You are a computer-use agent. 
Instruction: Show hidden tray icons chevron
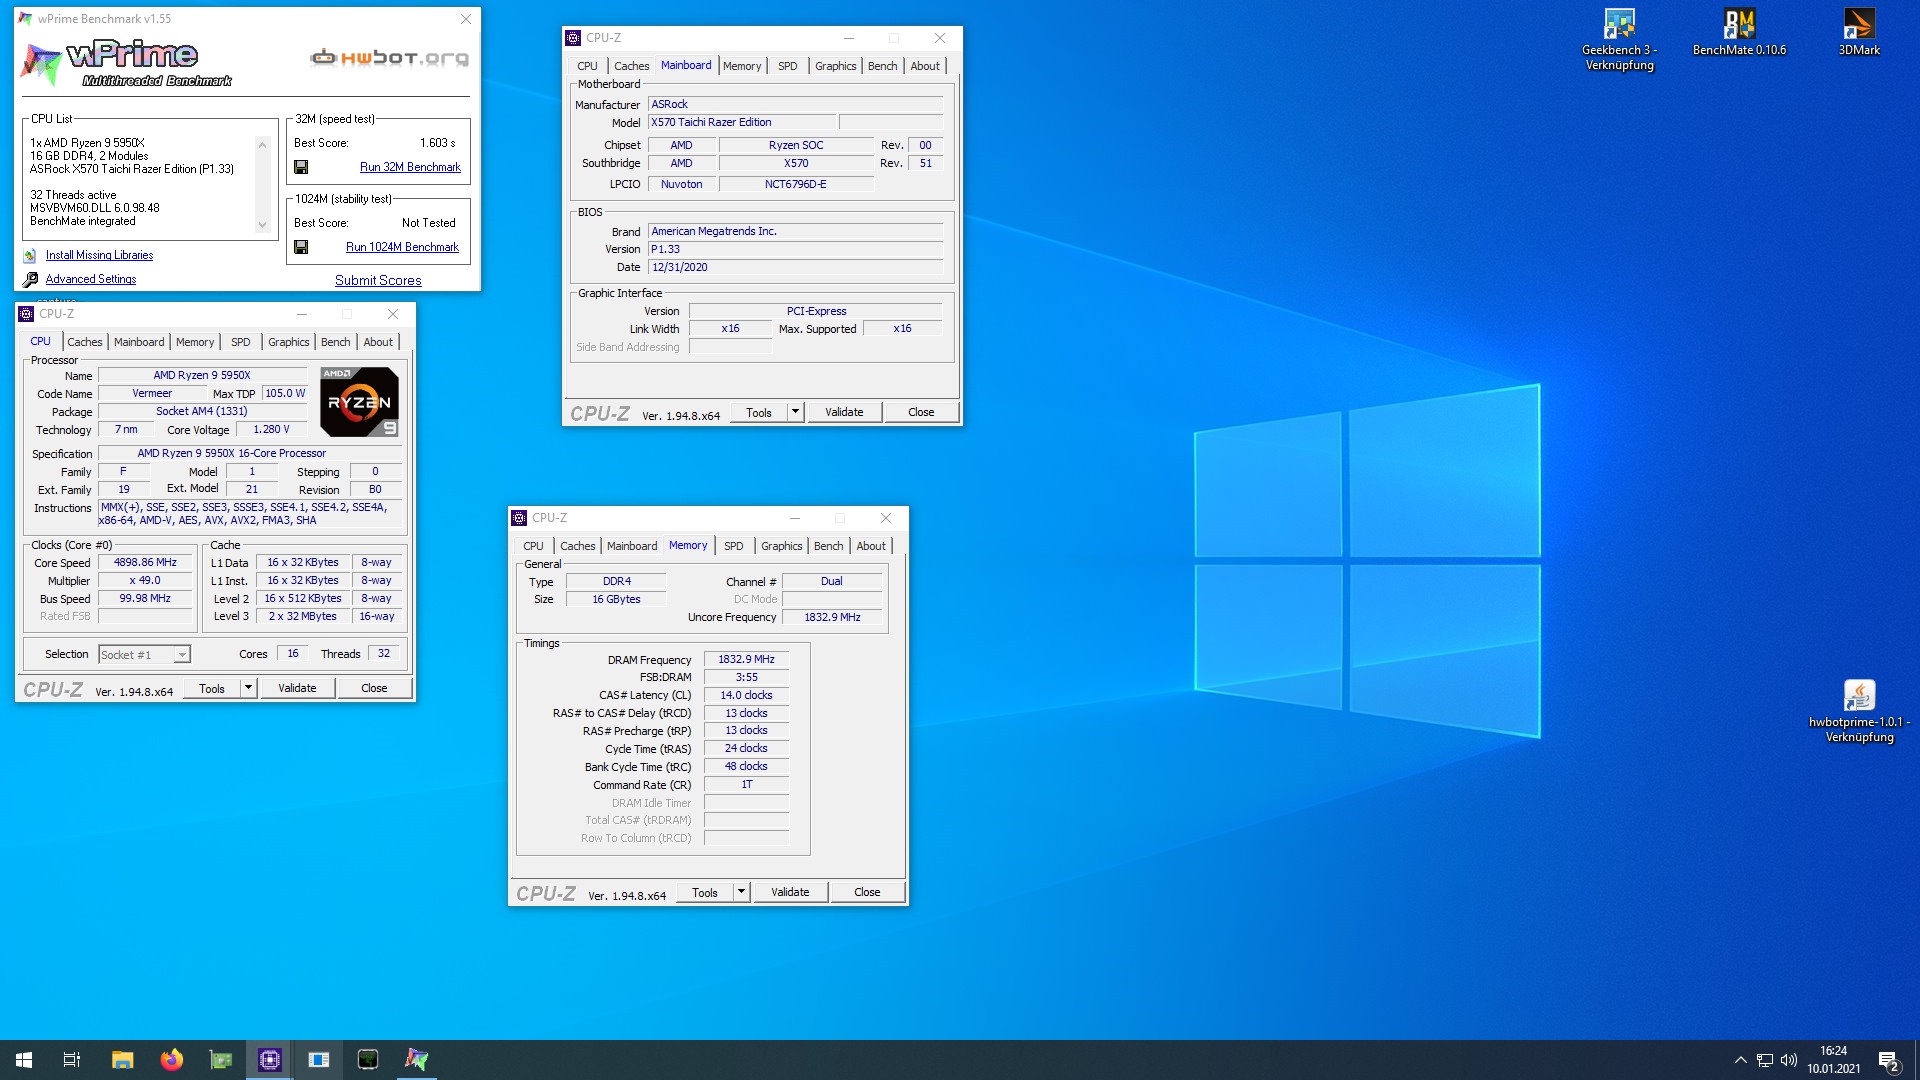tap(1740, 1060)
